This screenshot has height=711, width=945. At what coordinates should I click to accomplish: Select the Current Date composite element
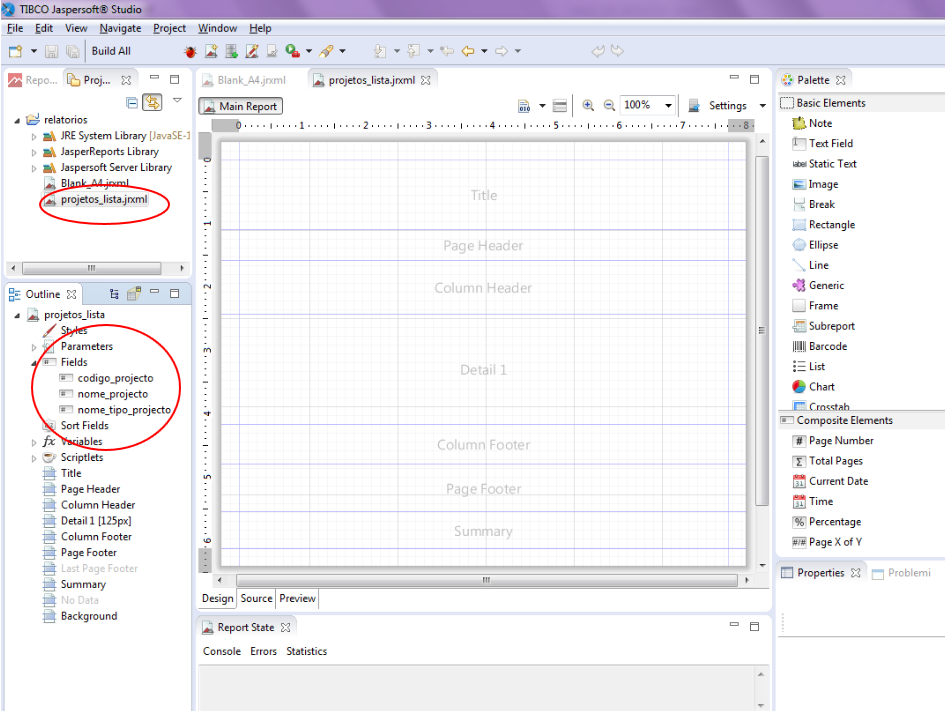click(x=830, y=481)
